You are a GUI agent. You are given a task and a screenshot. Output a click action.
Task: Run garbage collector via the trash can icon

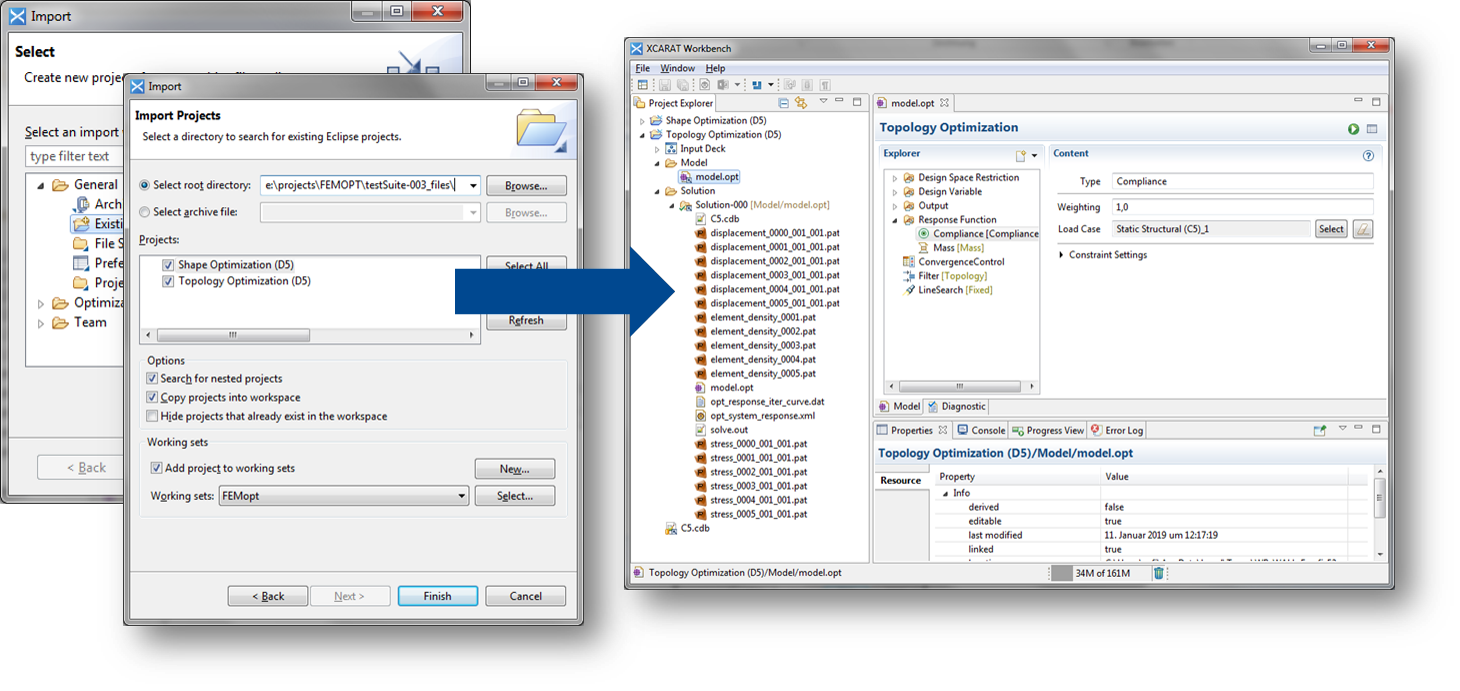(1158, 573)
